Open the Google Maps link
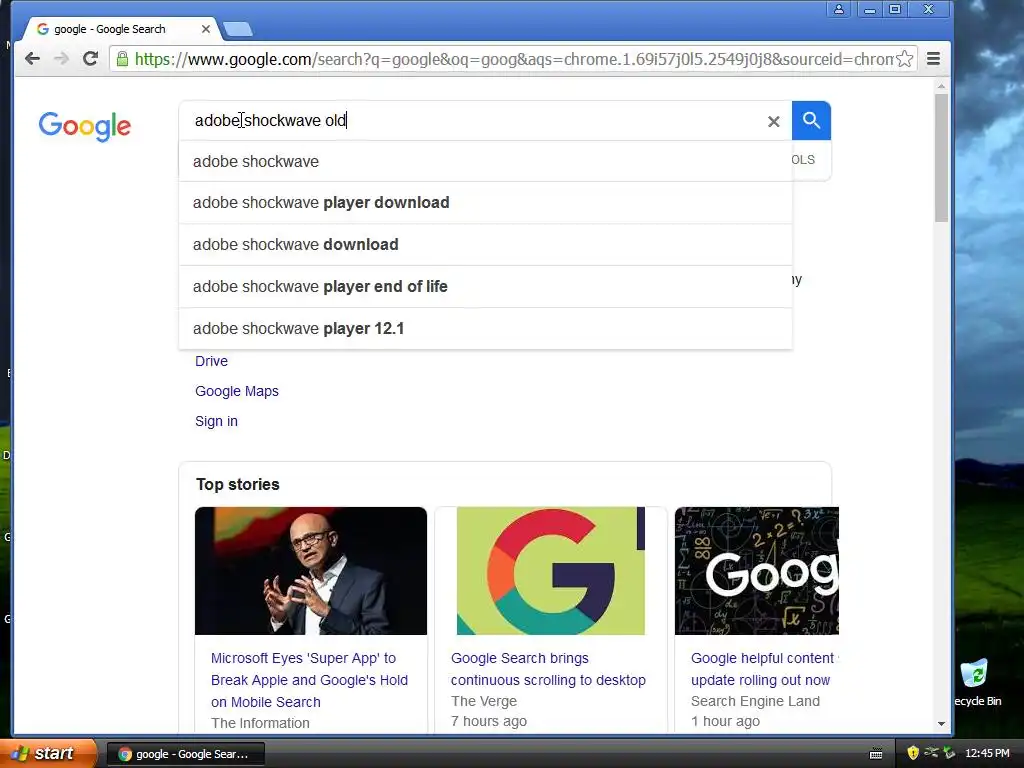The width and height of the screenshot is (1024, 768). pyautogui.click(x=237, y=391)
